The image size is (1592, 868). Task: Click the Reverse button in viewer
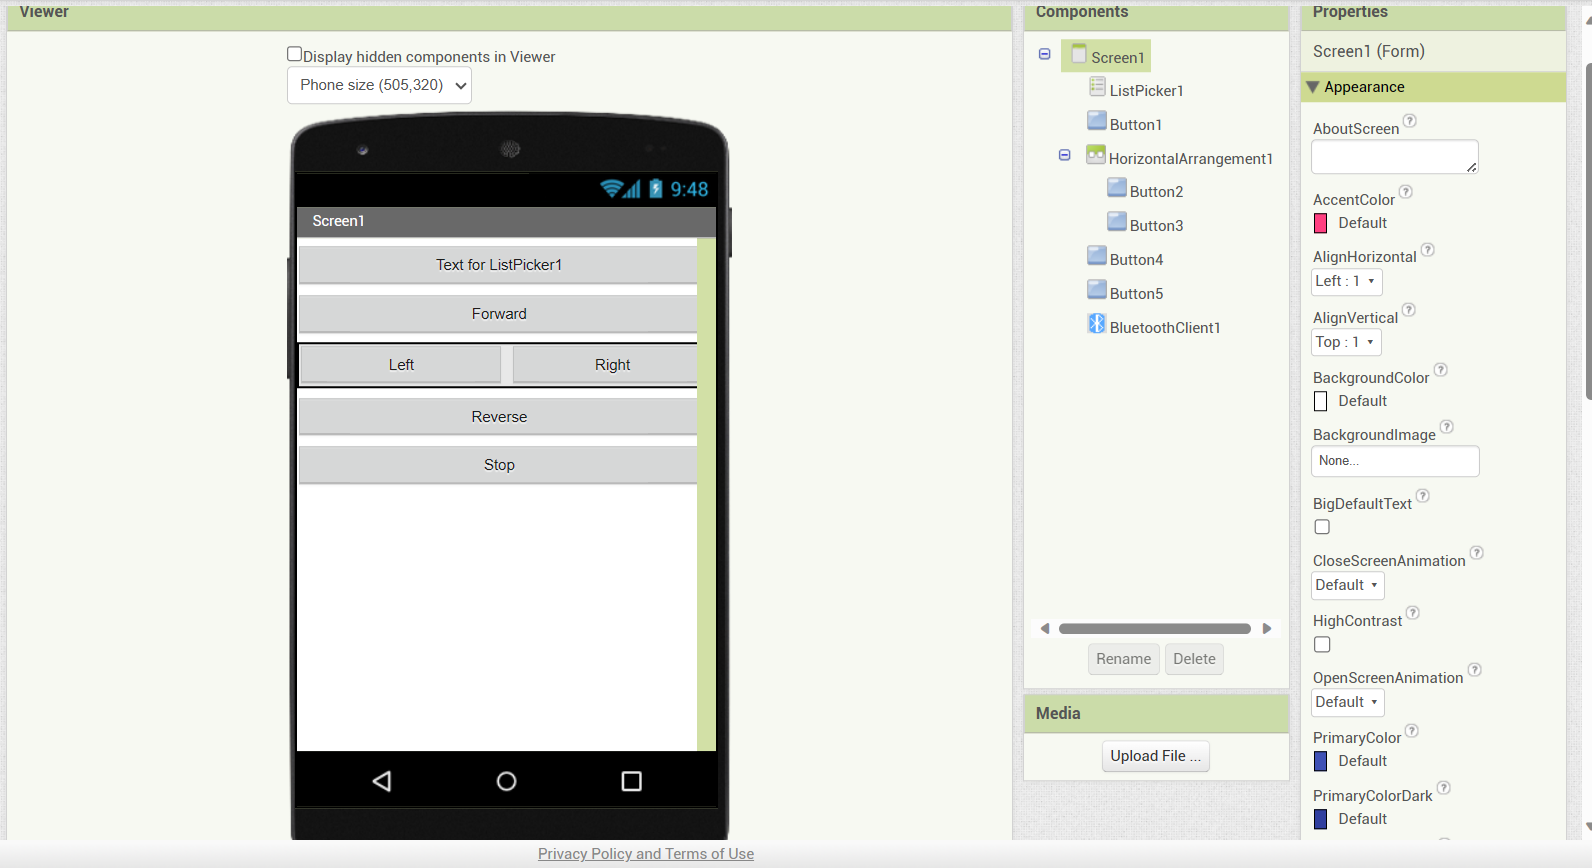point(498,417)
